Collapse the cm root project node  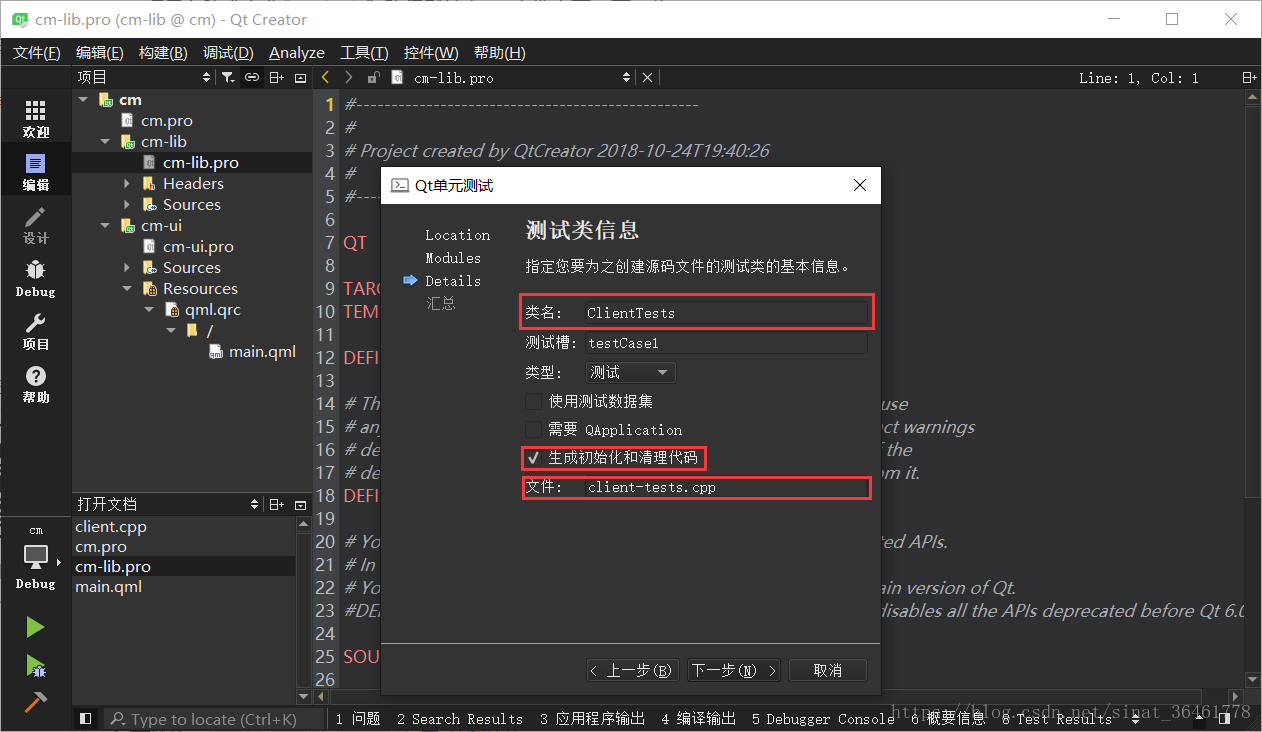click(x=84, y=100)
